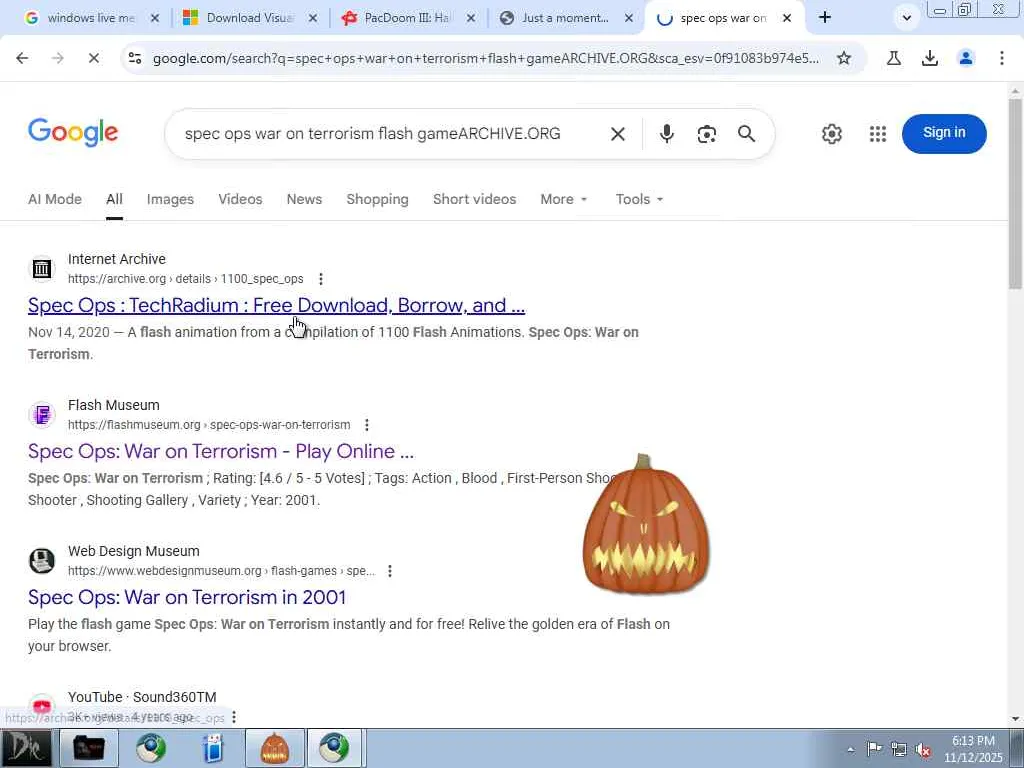Close the 'Just a moment...' tab

629,18
